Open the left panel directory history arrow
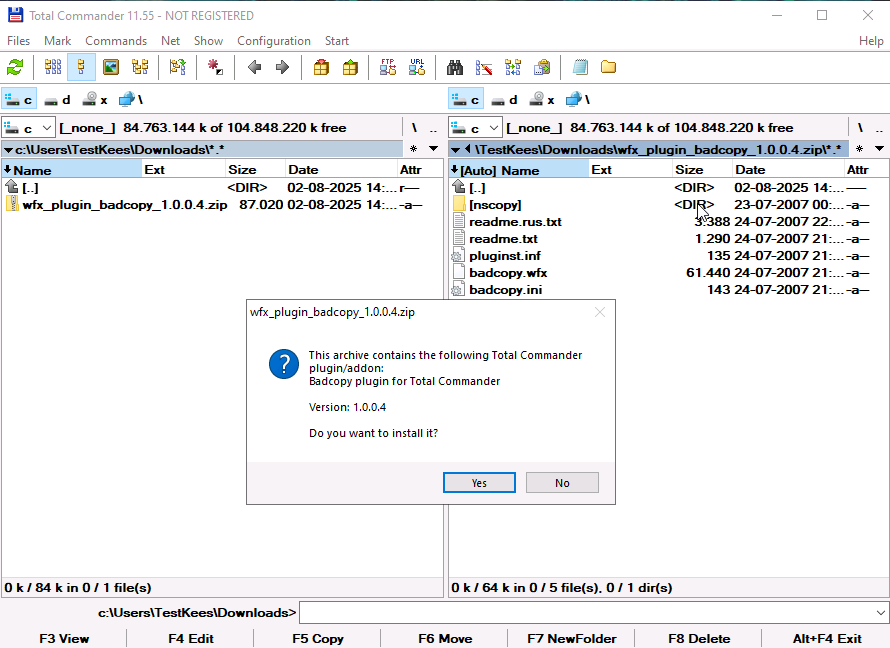 pyautogui.click(x=434, y=149)
